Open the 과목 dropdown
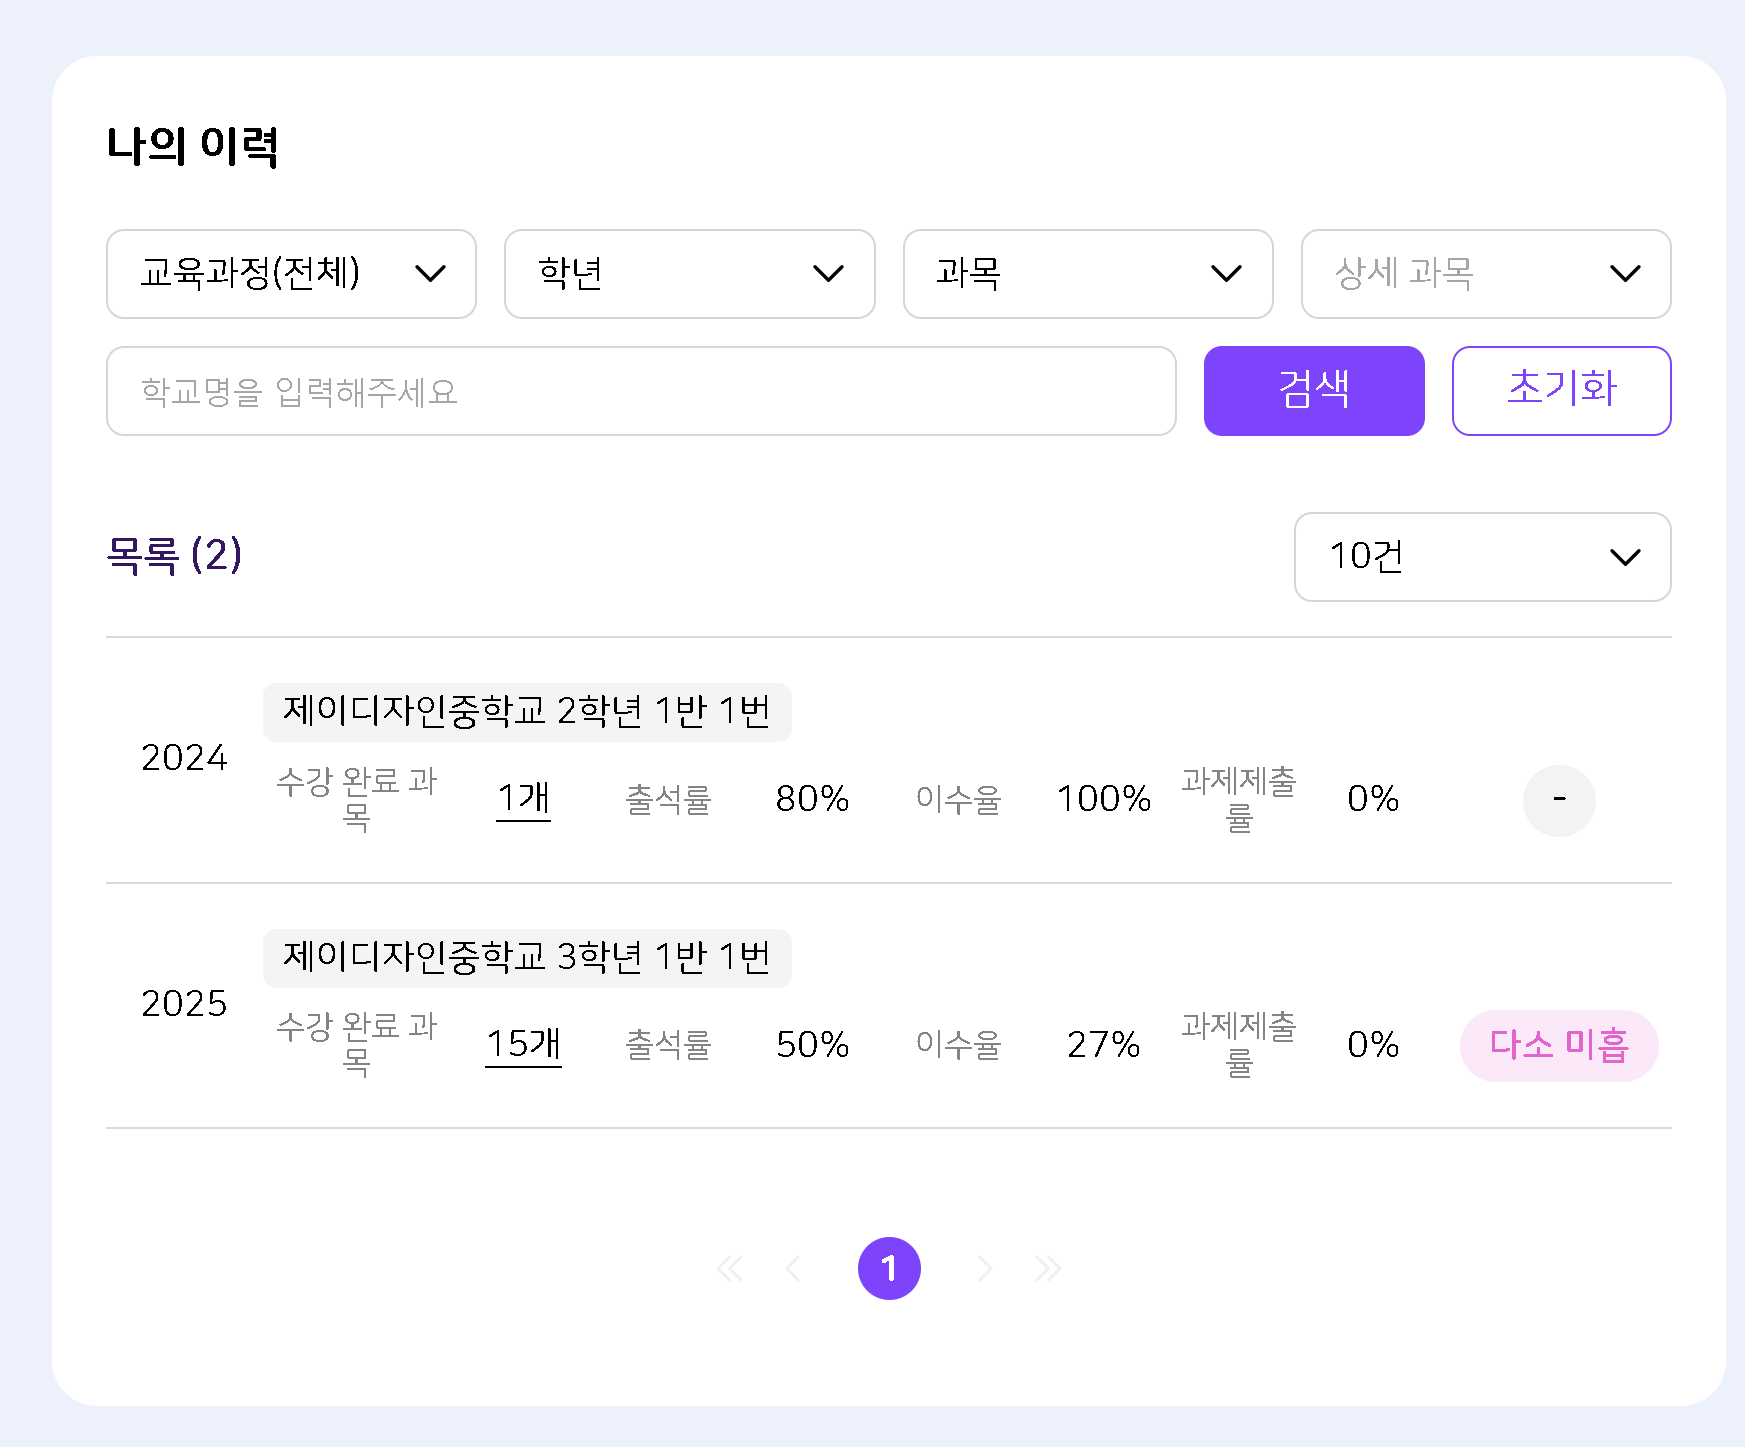 point(1087,274)
